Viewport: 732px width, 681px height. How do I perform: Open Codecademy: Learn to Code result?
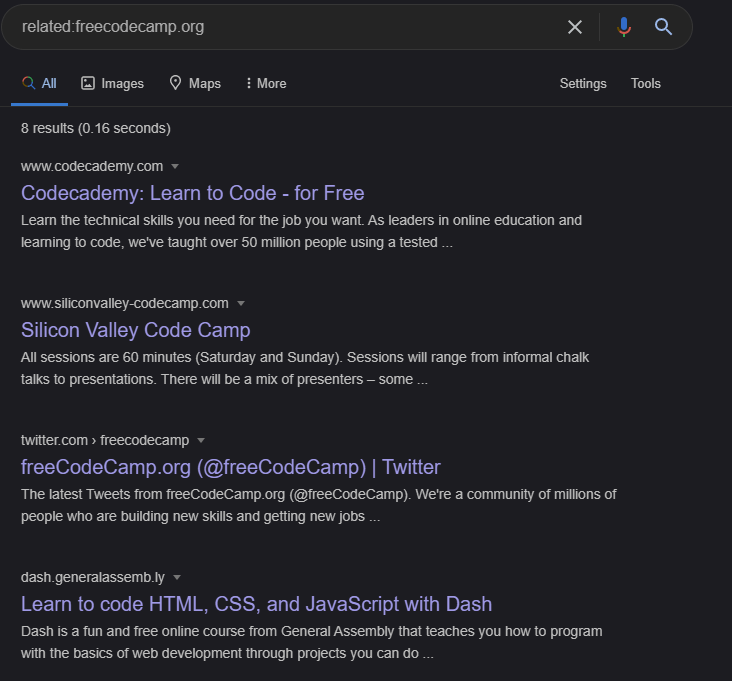[x=192, y=193]
